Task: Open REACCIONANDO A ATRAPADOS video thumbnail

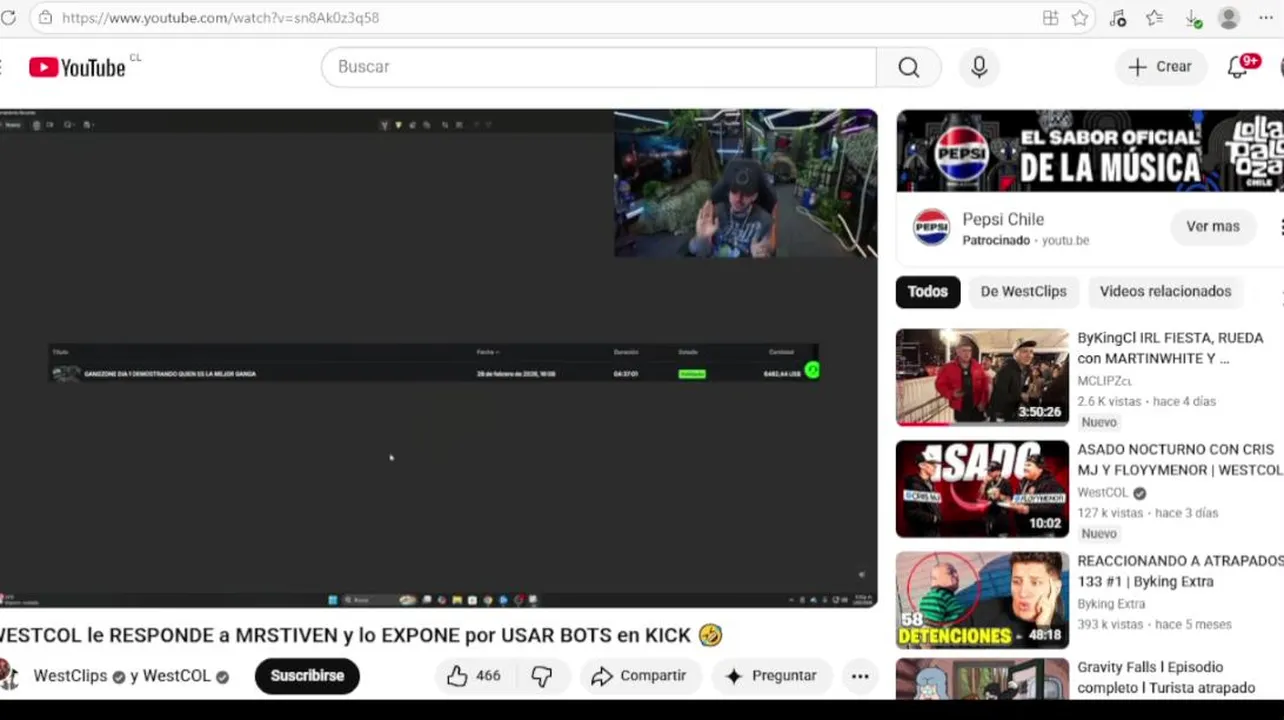Action: coord(982,600)
